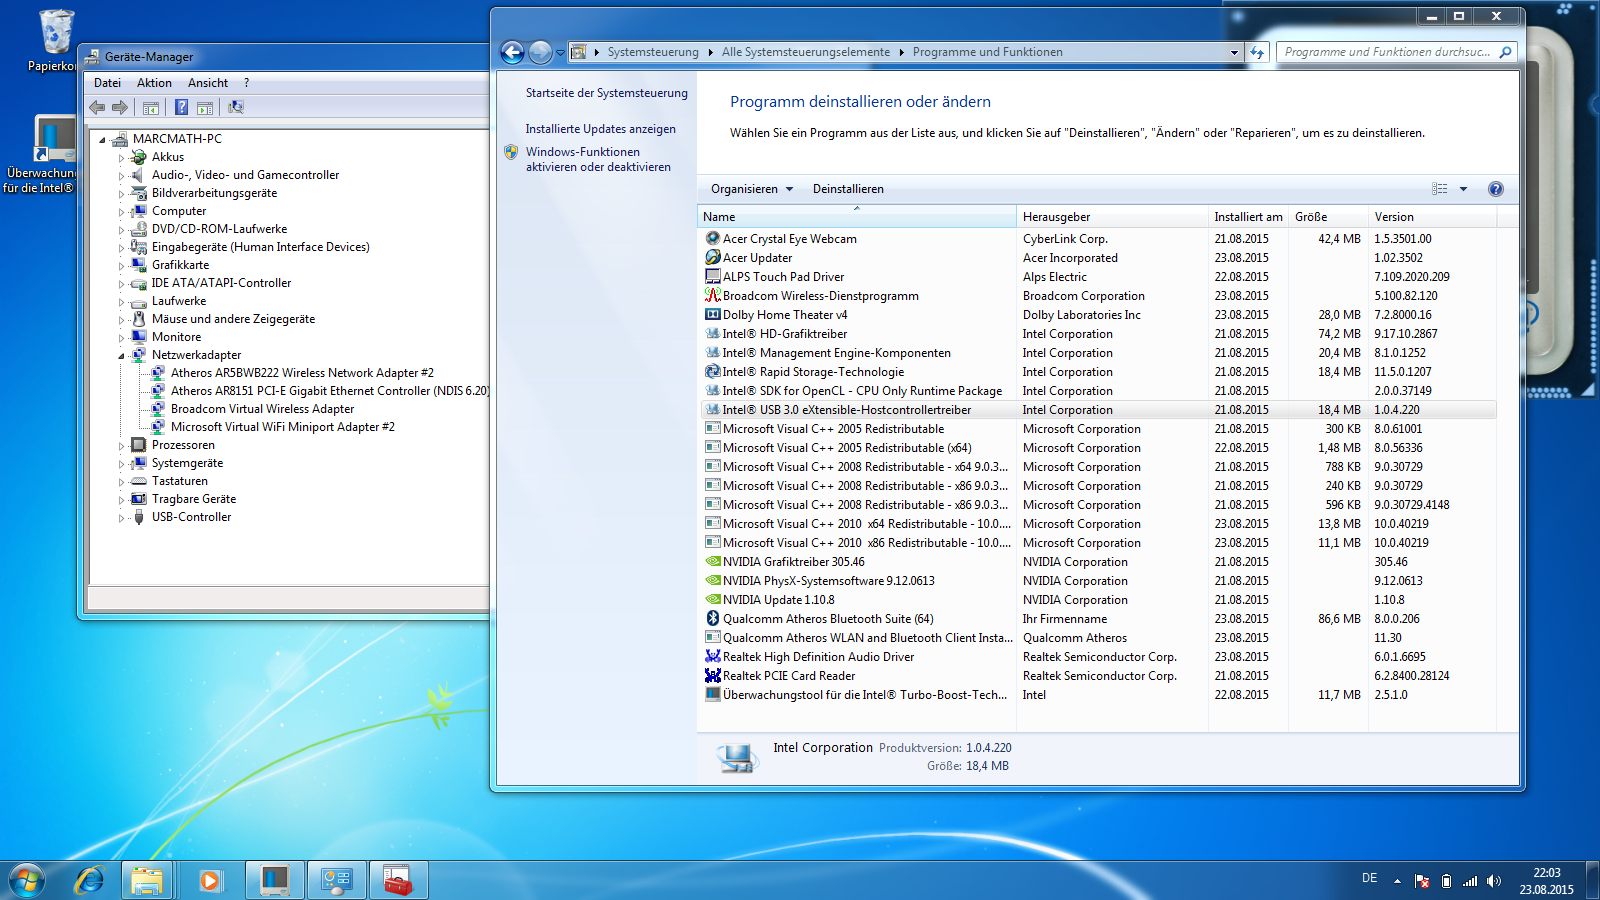Click the Control Panel taskbar icon

tap(336, 880)
